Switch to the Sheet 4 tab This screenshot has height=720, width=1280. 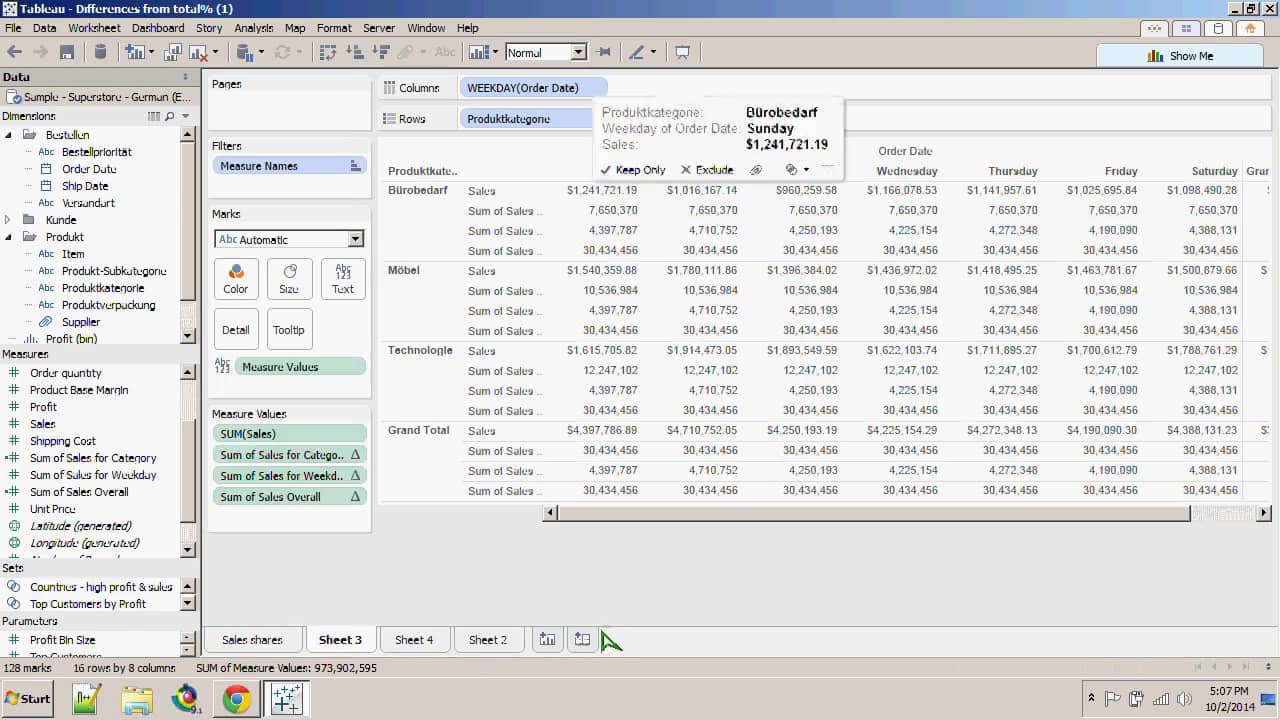click(414, 640)
